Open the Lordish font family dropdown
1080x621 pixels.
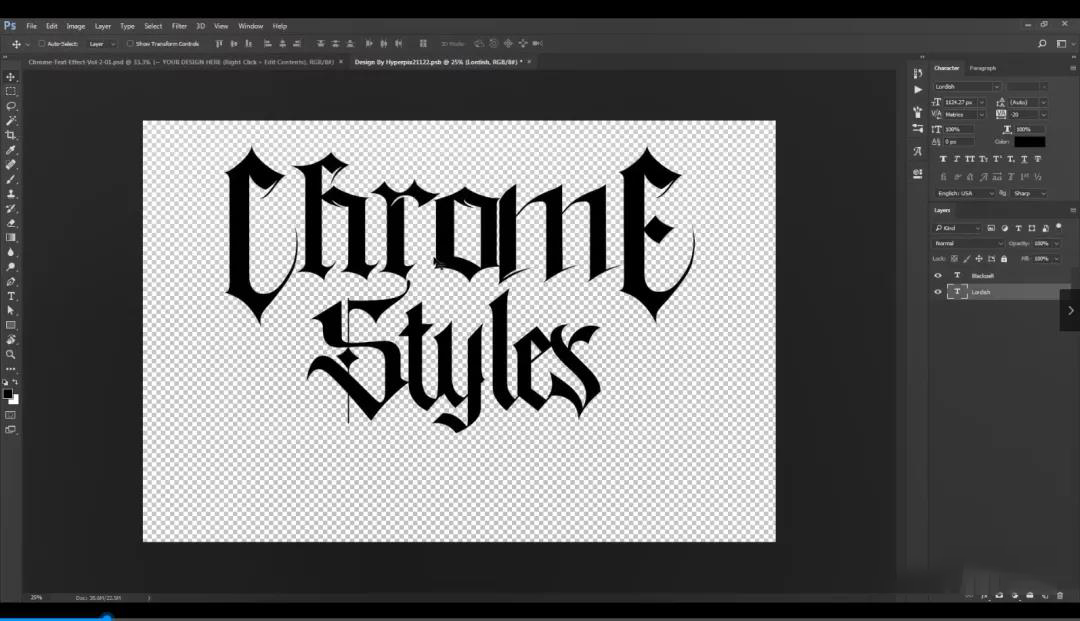pos(967,87)
